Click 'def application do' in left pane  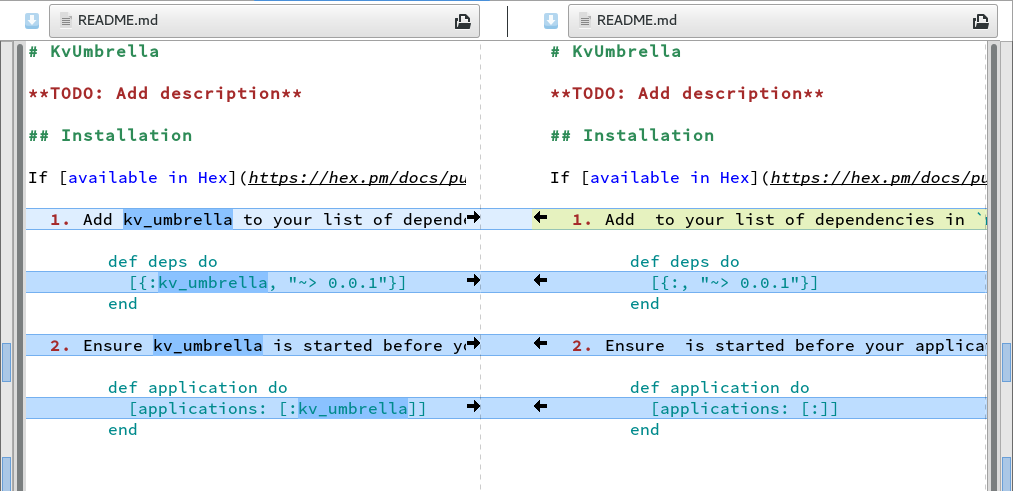click(x=198, y=388)
